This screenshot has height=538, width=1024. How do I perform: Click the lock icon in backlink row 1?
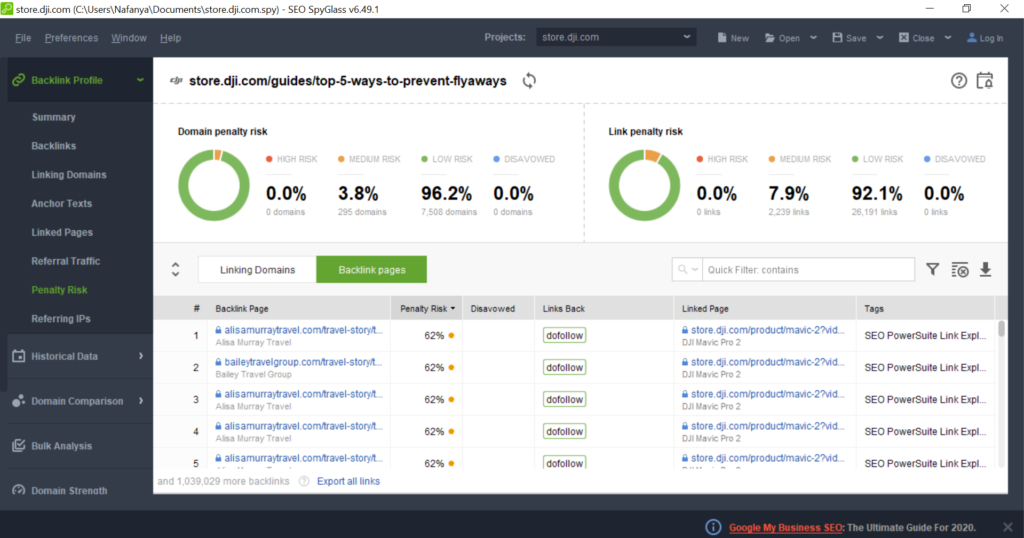click(x=218, y=330)
